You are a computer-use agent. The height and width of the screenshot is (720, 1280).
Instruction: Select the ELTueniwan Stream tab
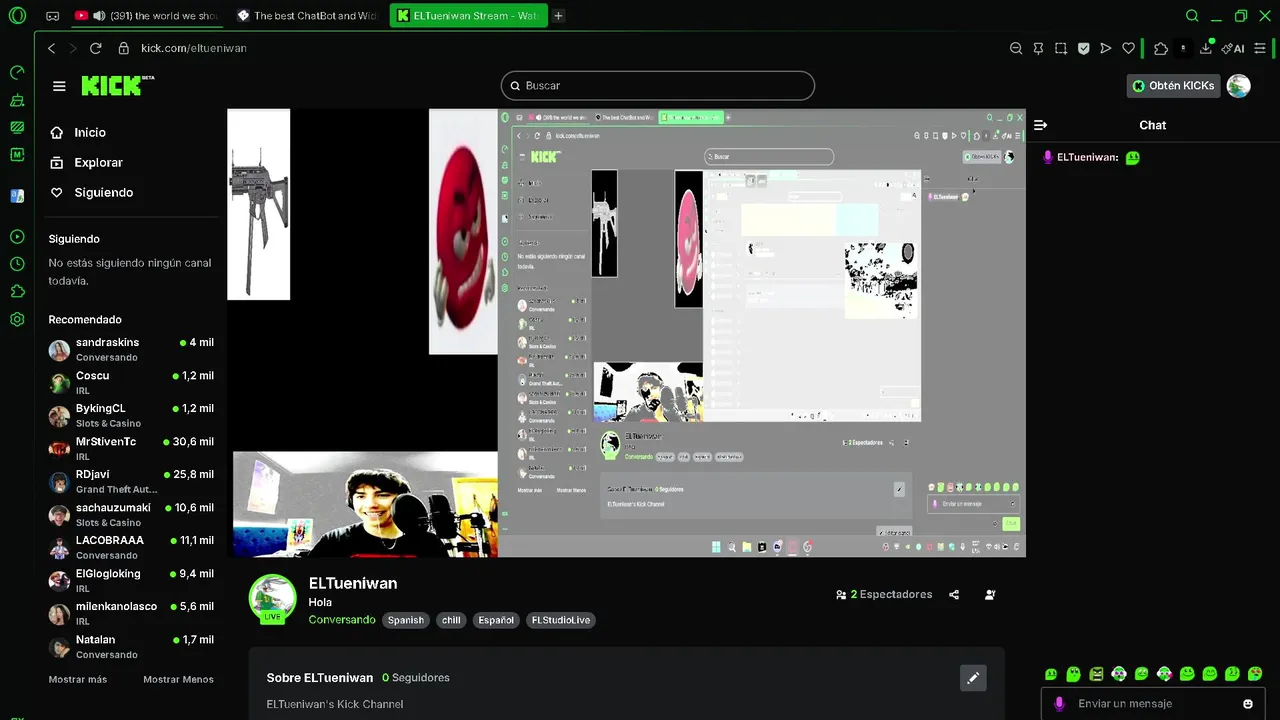click(x=468, y=16)
